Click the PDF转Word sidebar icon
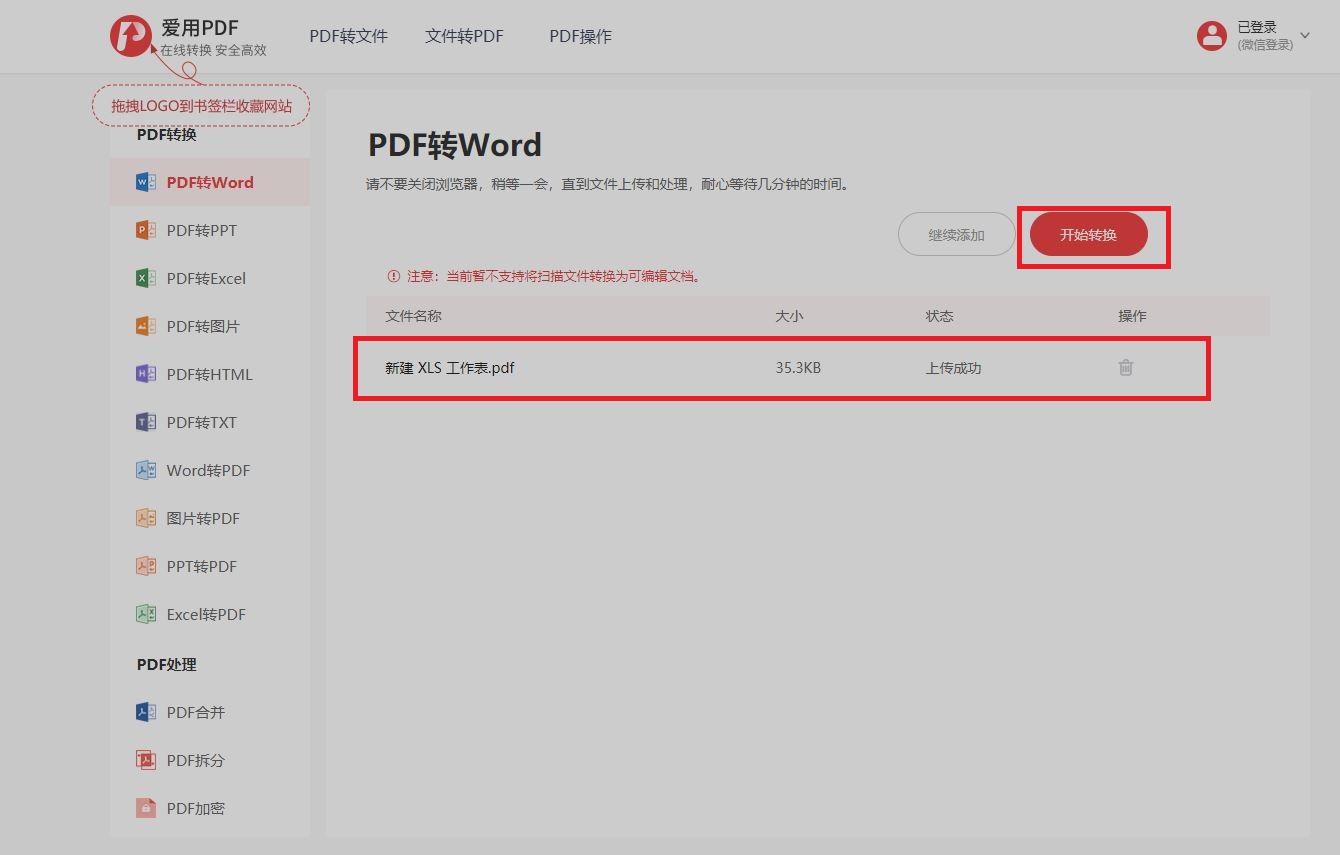The image size is (1340, 855). pyautogui.click(x=146, y=182)
